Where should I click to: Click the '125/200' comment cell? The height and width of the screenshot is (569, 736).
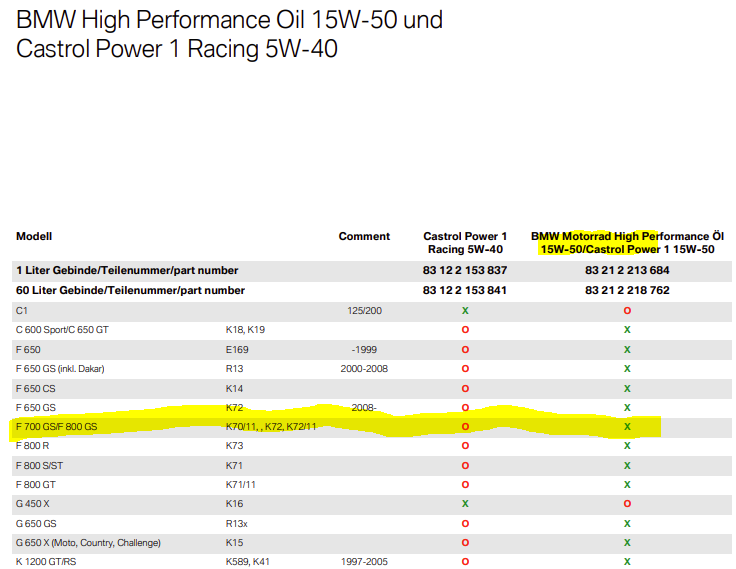[x=364, y=310]
